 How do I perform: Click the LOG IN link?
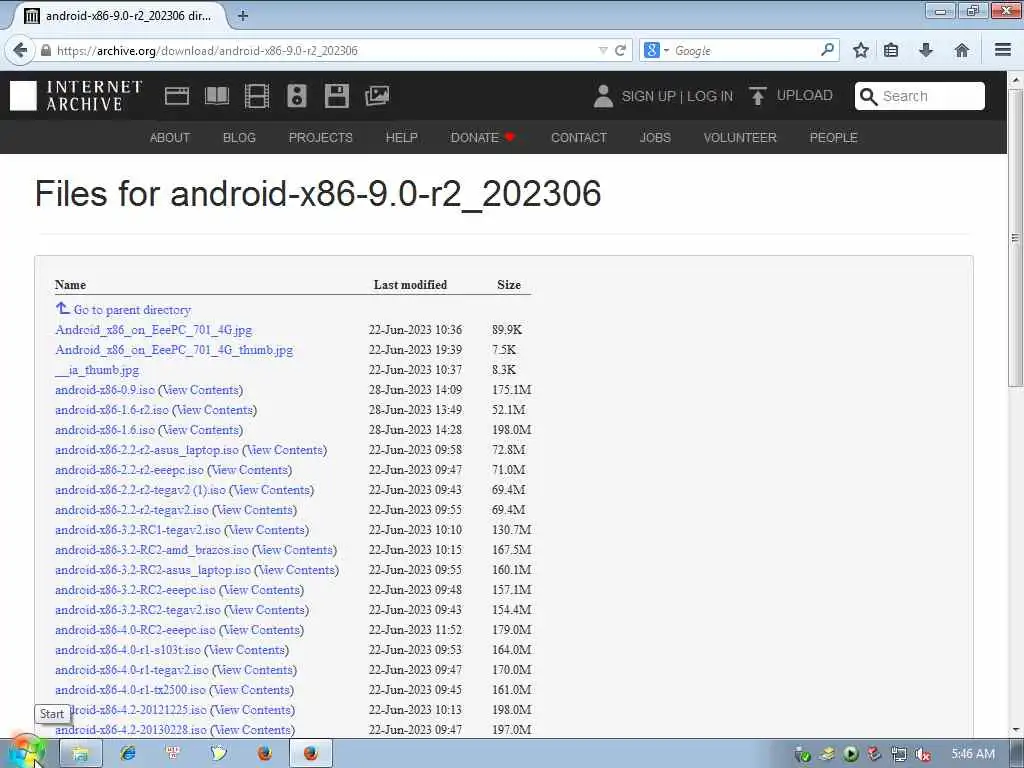710,96
